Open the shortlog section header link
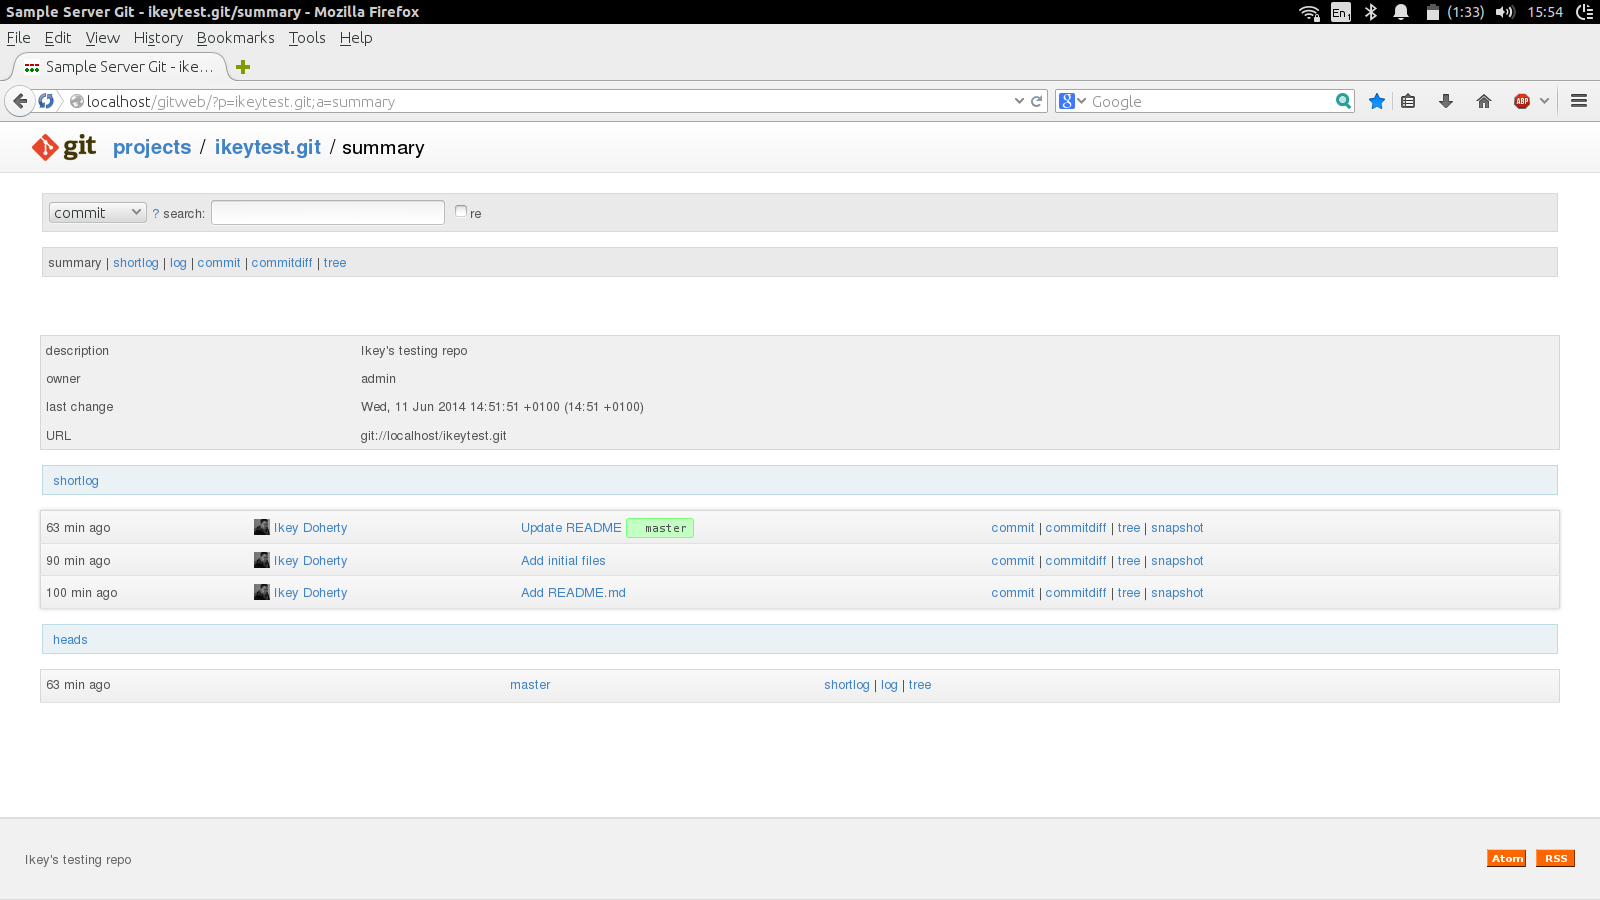The image size is (1600, 900). tap(76, 481)
